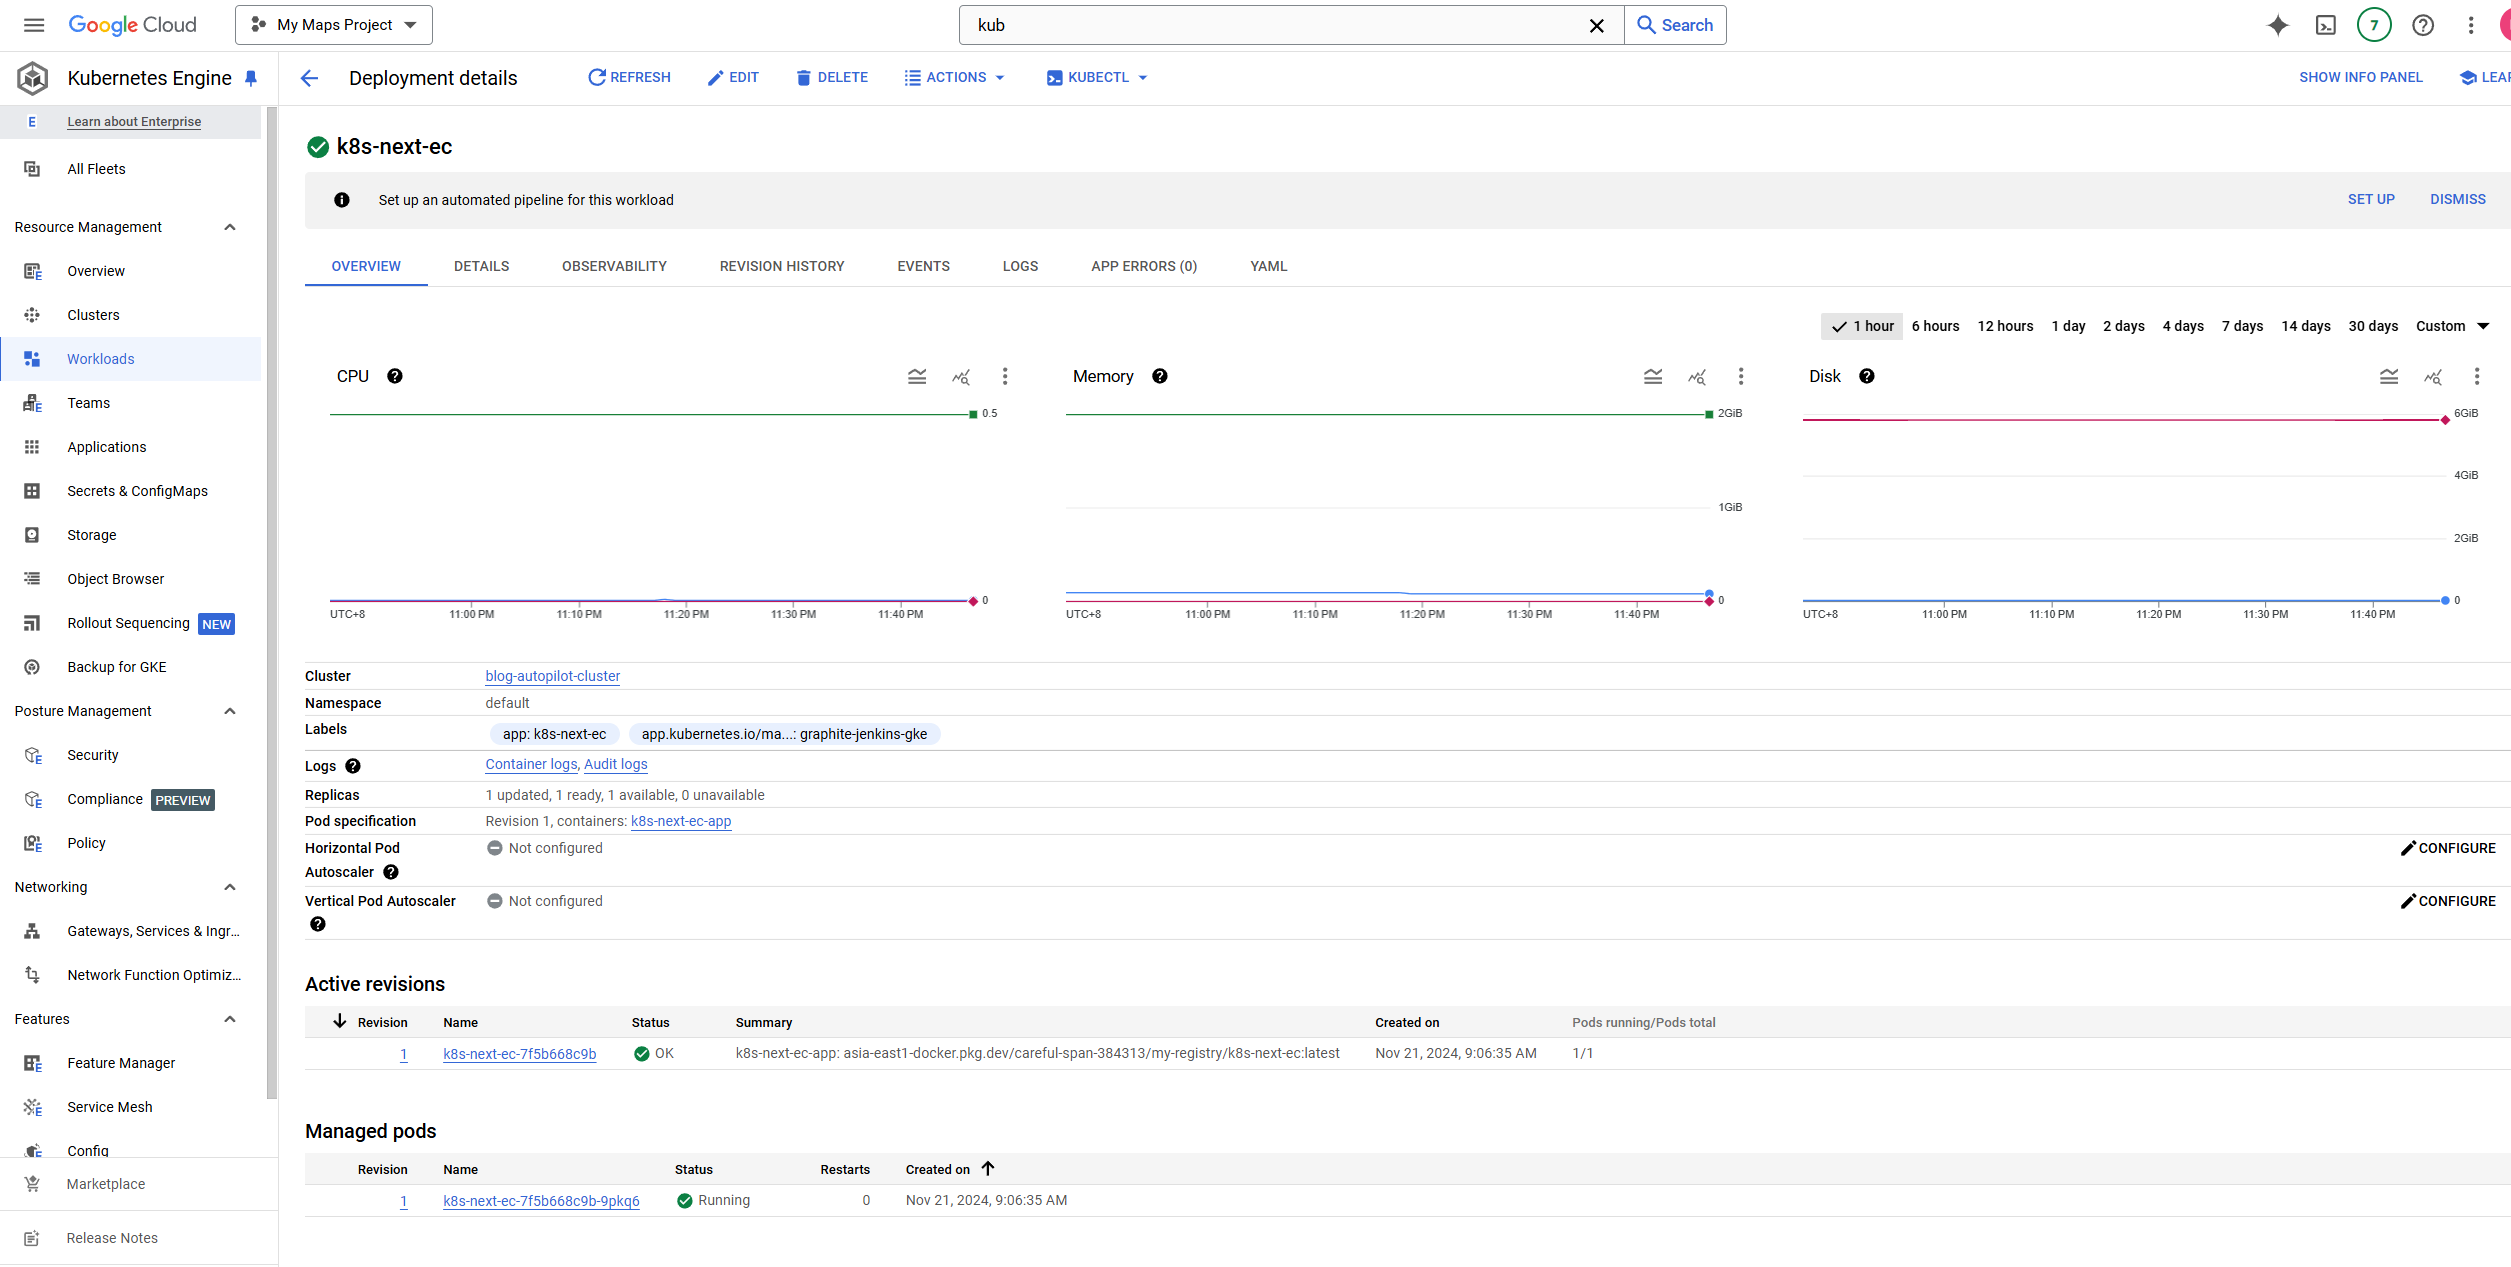Switch to the YAML tab
2511x1267 pixels.
[1267, 266]
